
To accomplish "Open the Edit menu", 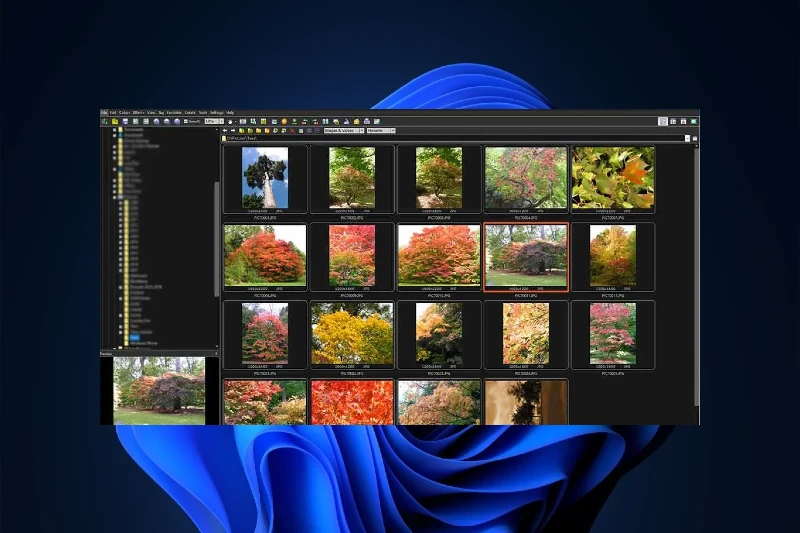I will (x=113, y=112).
